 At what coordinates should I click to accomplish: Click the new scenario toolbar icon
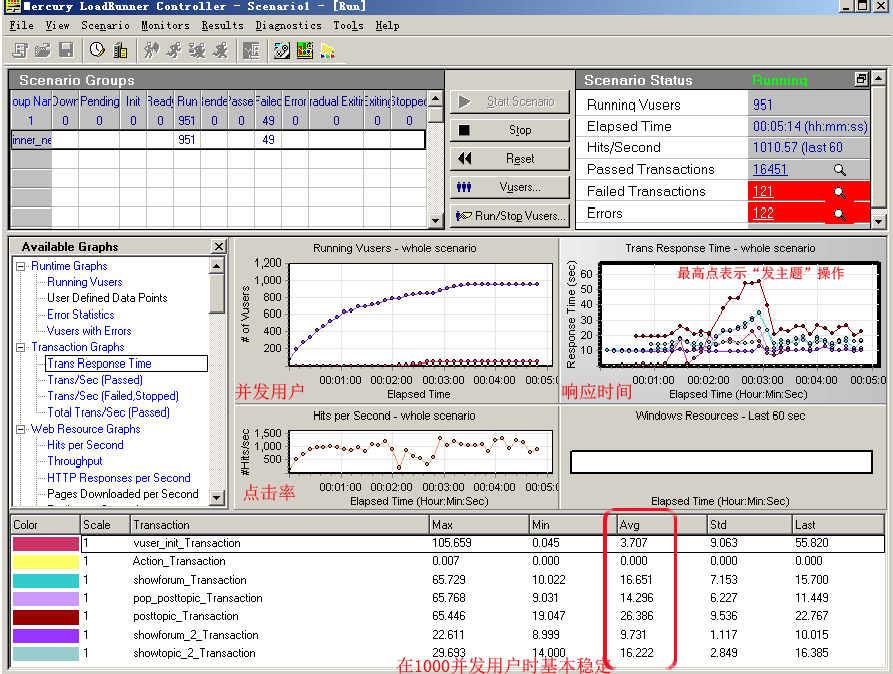pos(19,50)
